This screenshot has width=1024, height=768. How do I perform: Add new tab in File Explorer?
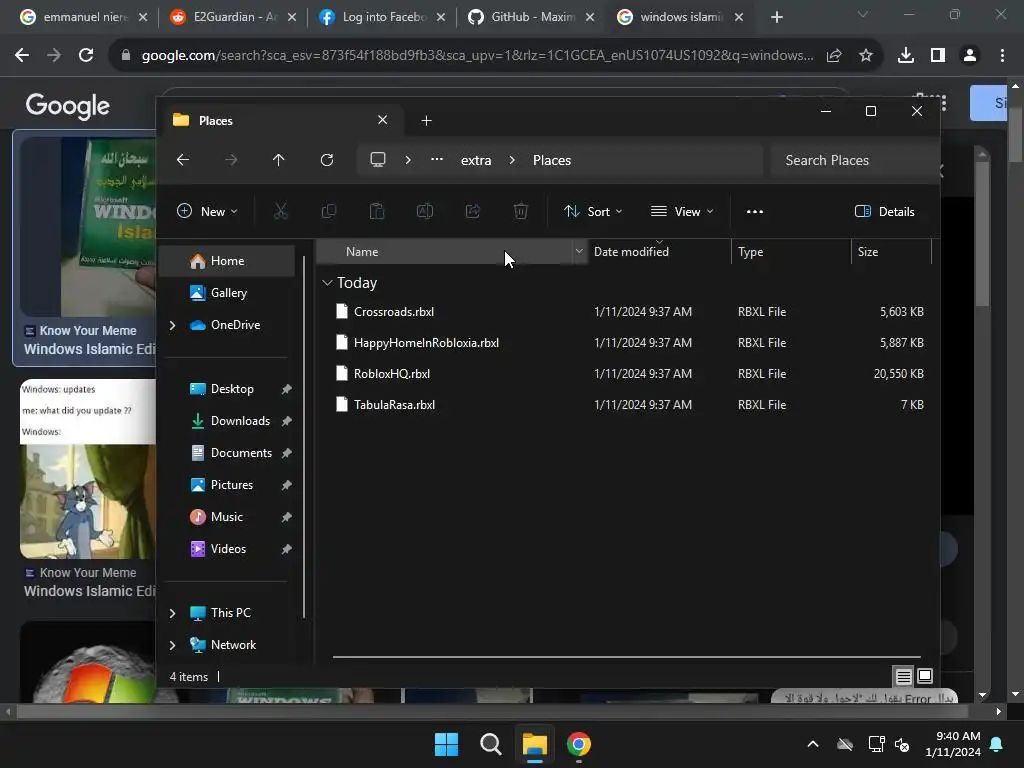(426, 120)
